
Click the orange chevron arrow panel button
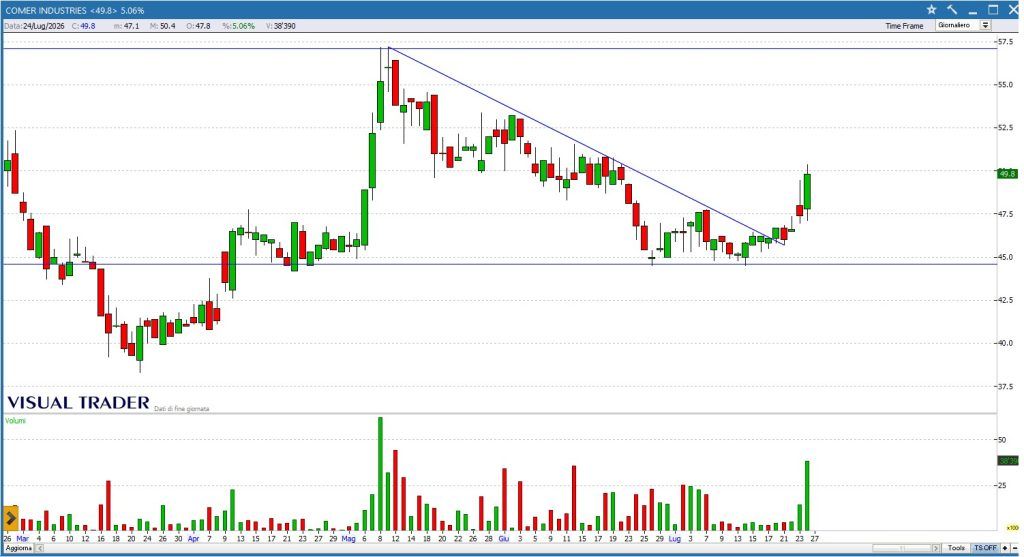click(x=10, y=518)
